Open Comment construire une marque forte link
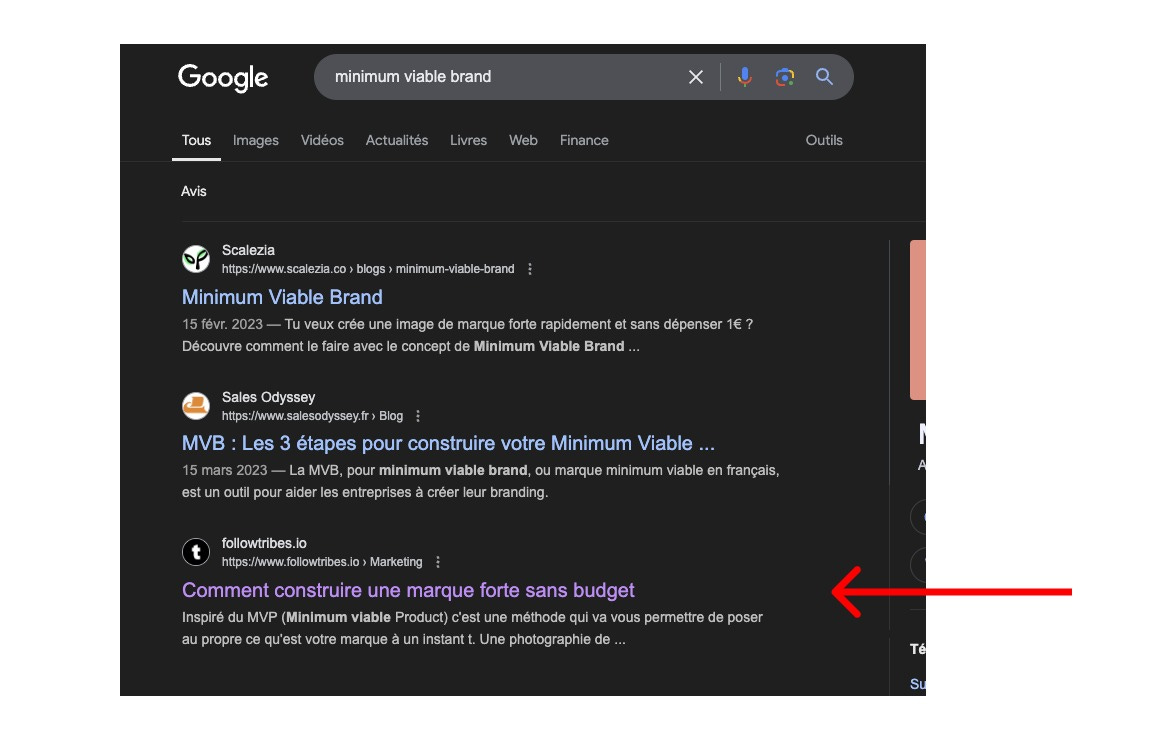Viewport: 1150px width, 740px height. click(408, 590)
